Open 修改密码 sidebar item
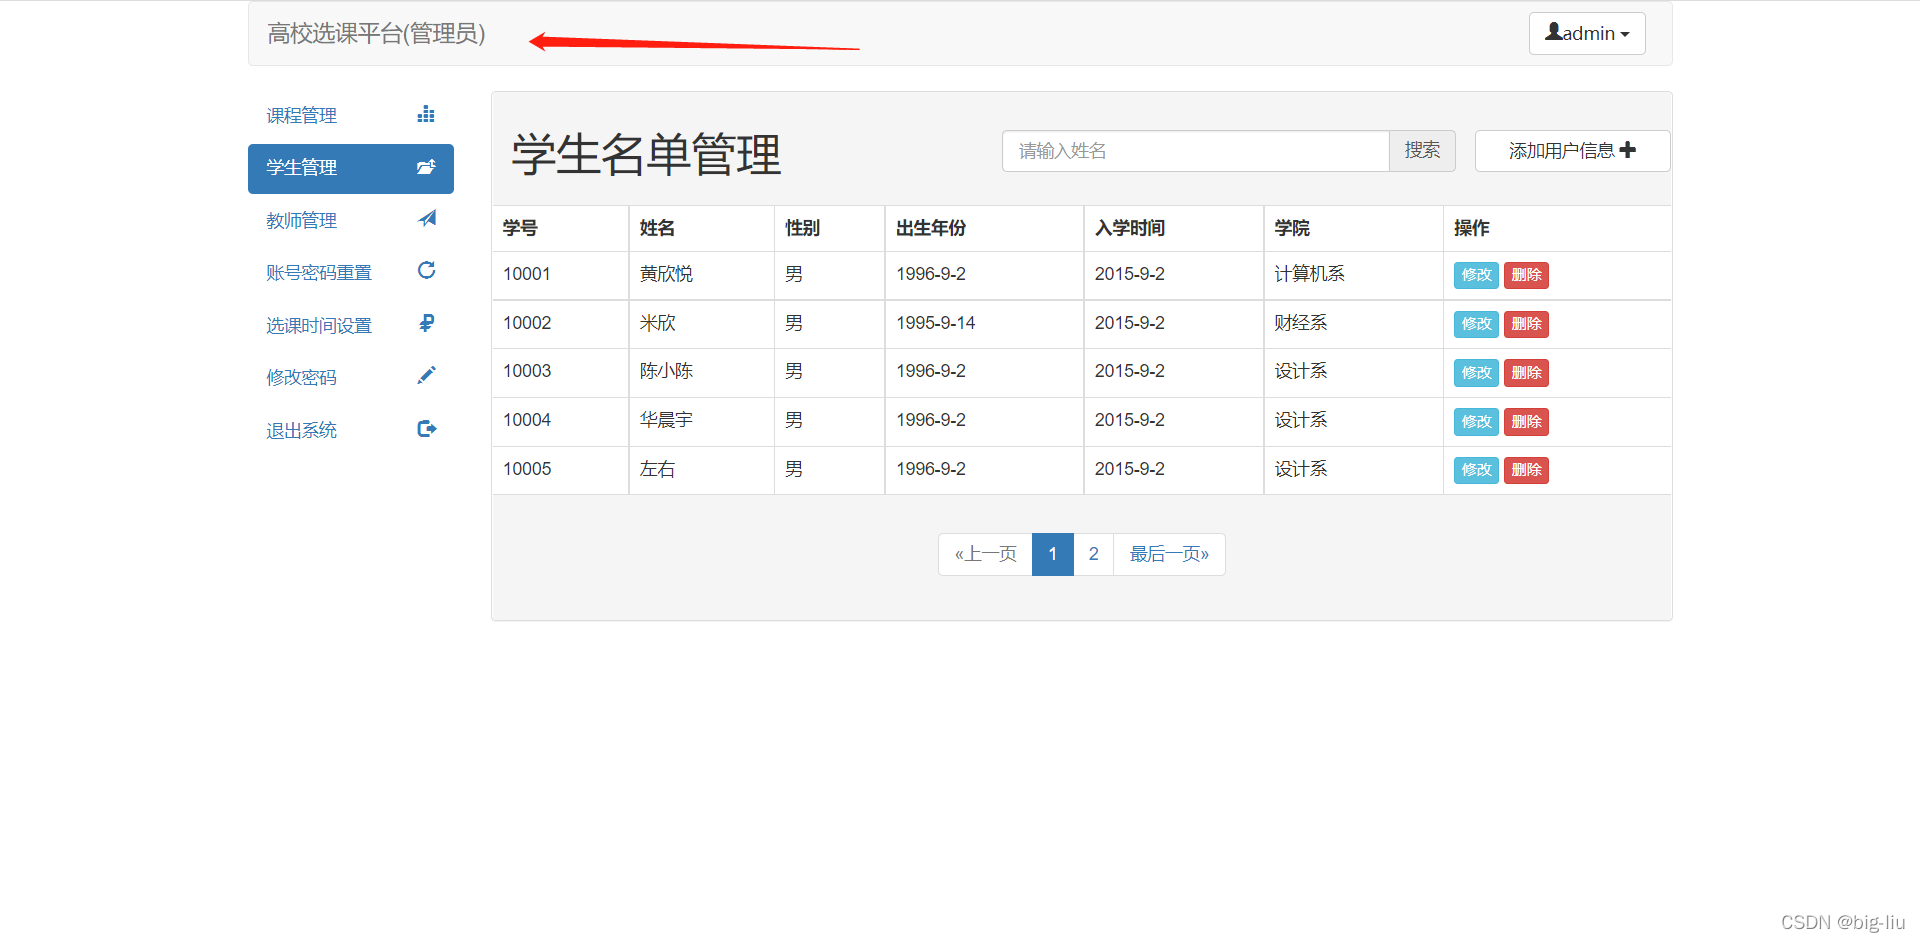1920x942 pixels. coord(350,377)
